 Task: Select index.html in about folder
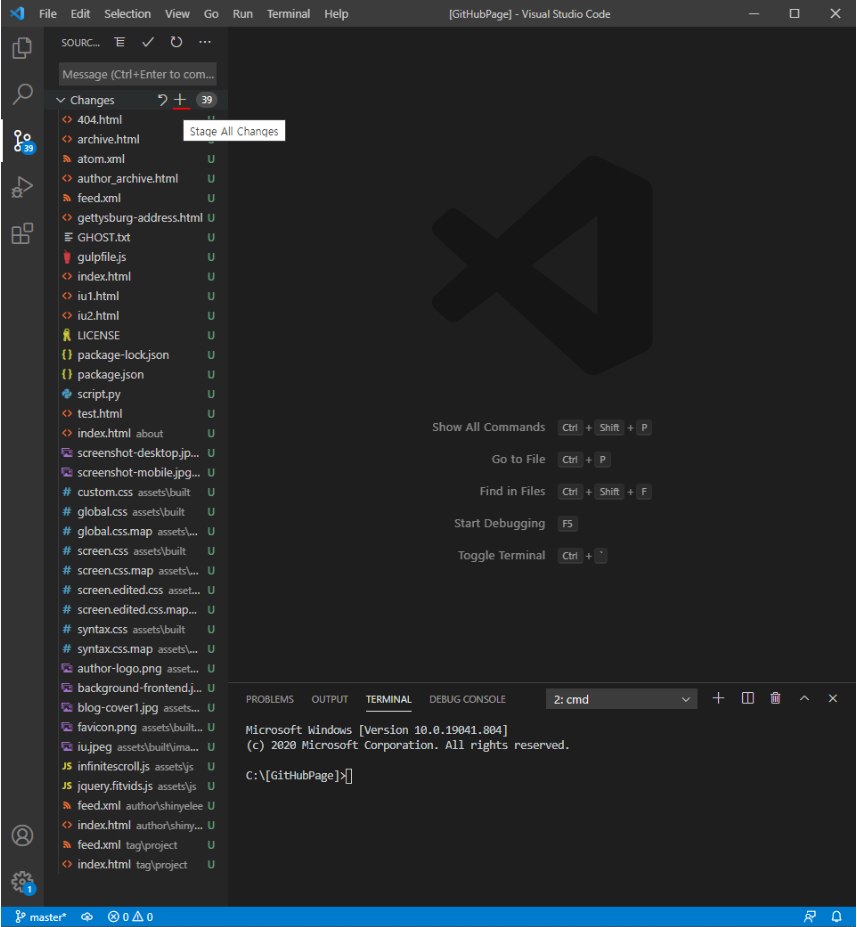(139, 433)
